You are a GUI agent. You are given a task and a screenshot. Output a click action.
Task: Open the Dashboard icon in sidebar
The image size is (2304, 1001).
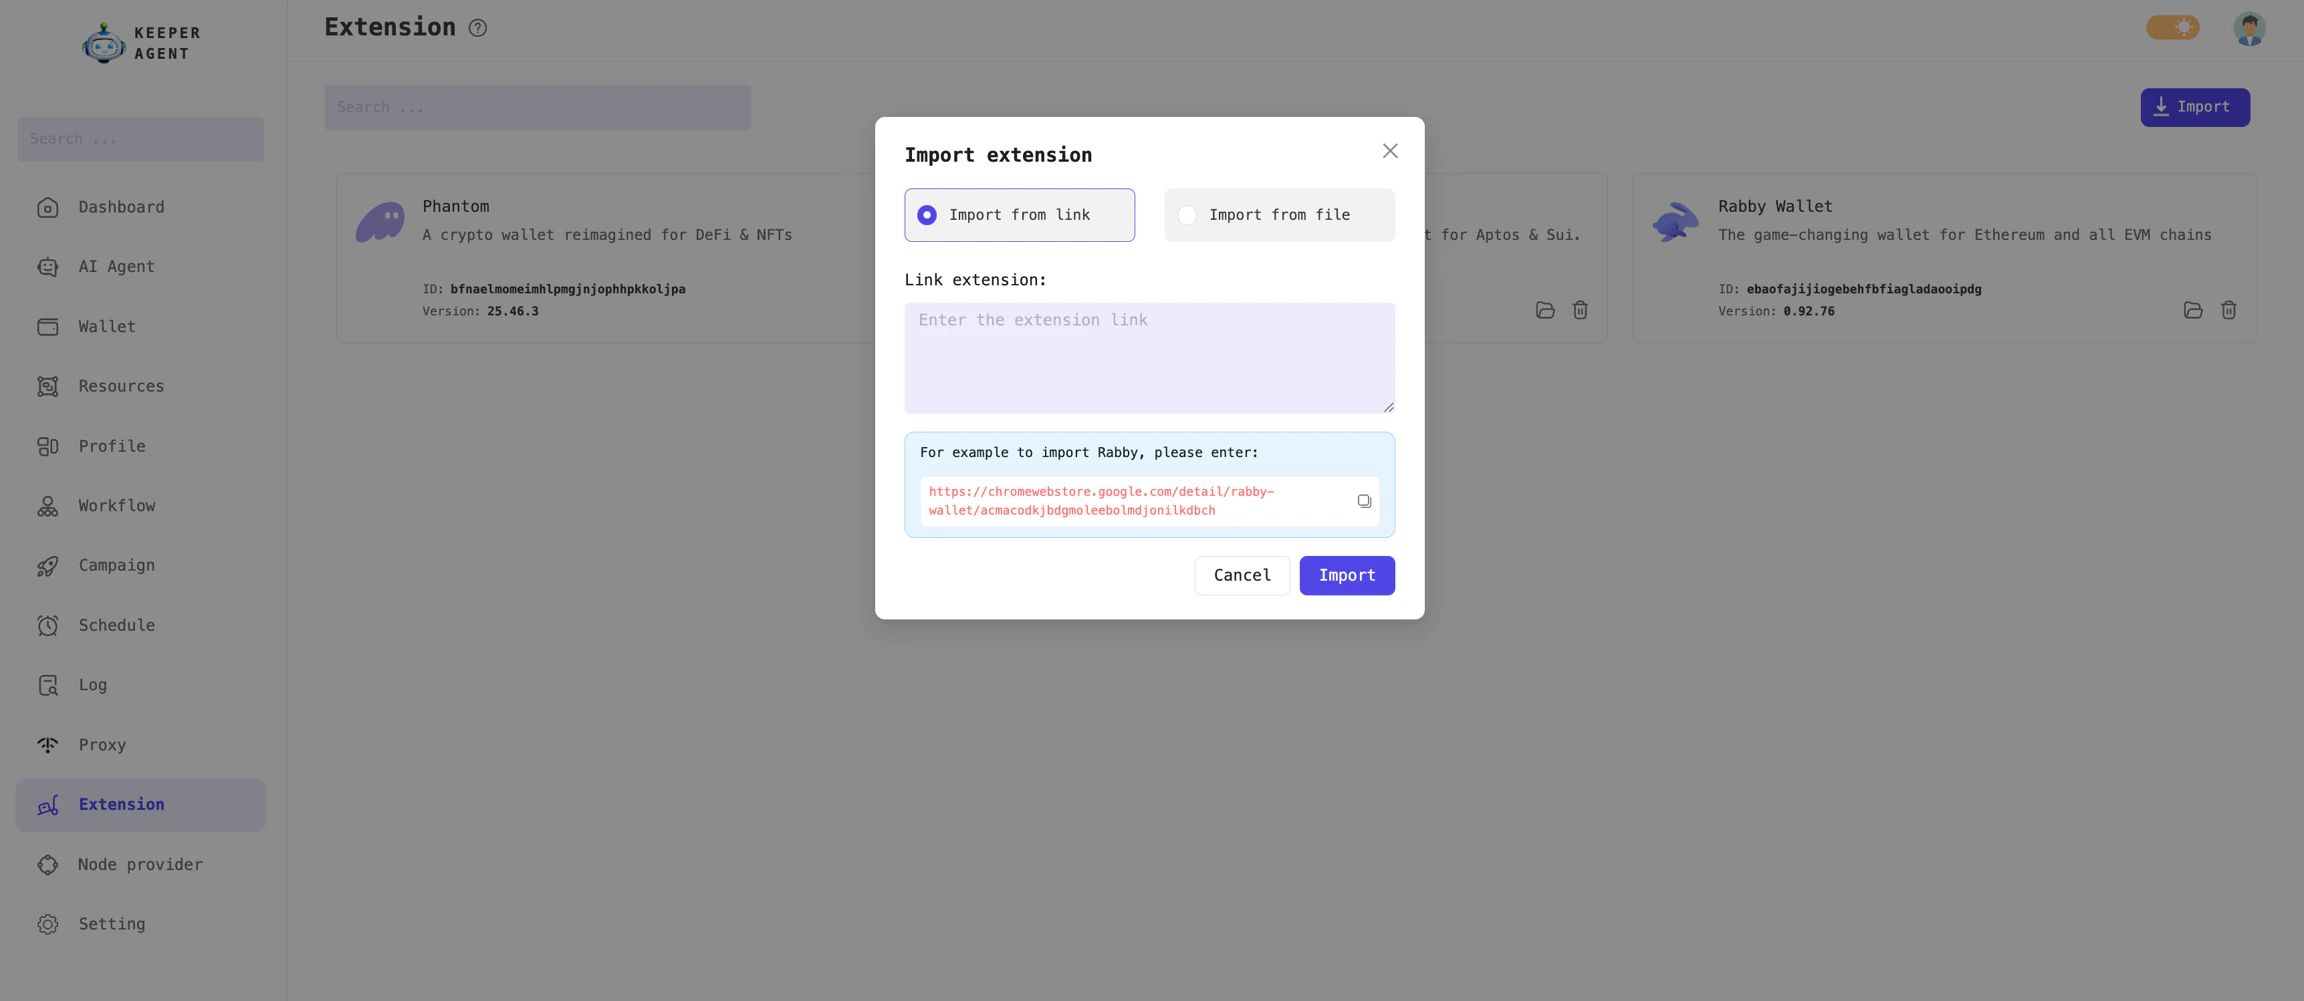click(x=48, y=207)
